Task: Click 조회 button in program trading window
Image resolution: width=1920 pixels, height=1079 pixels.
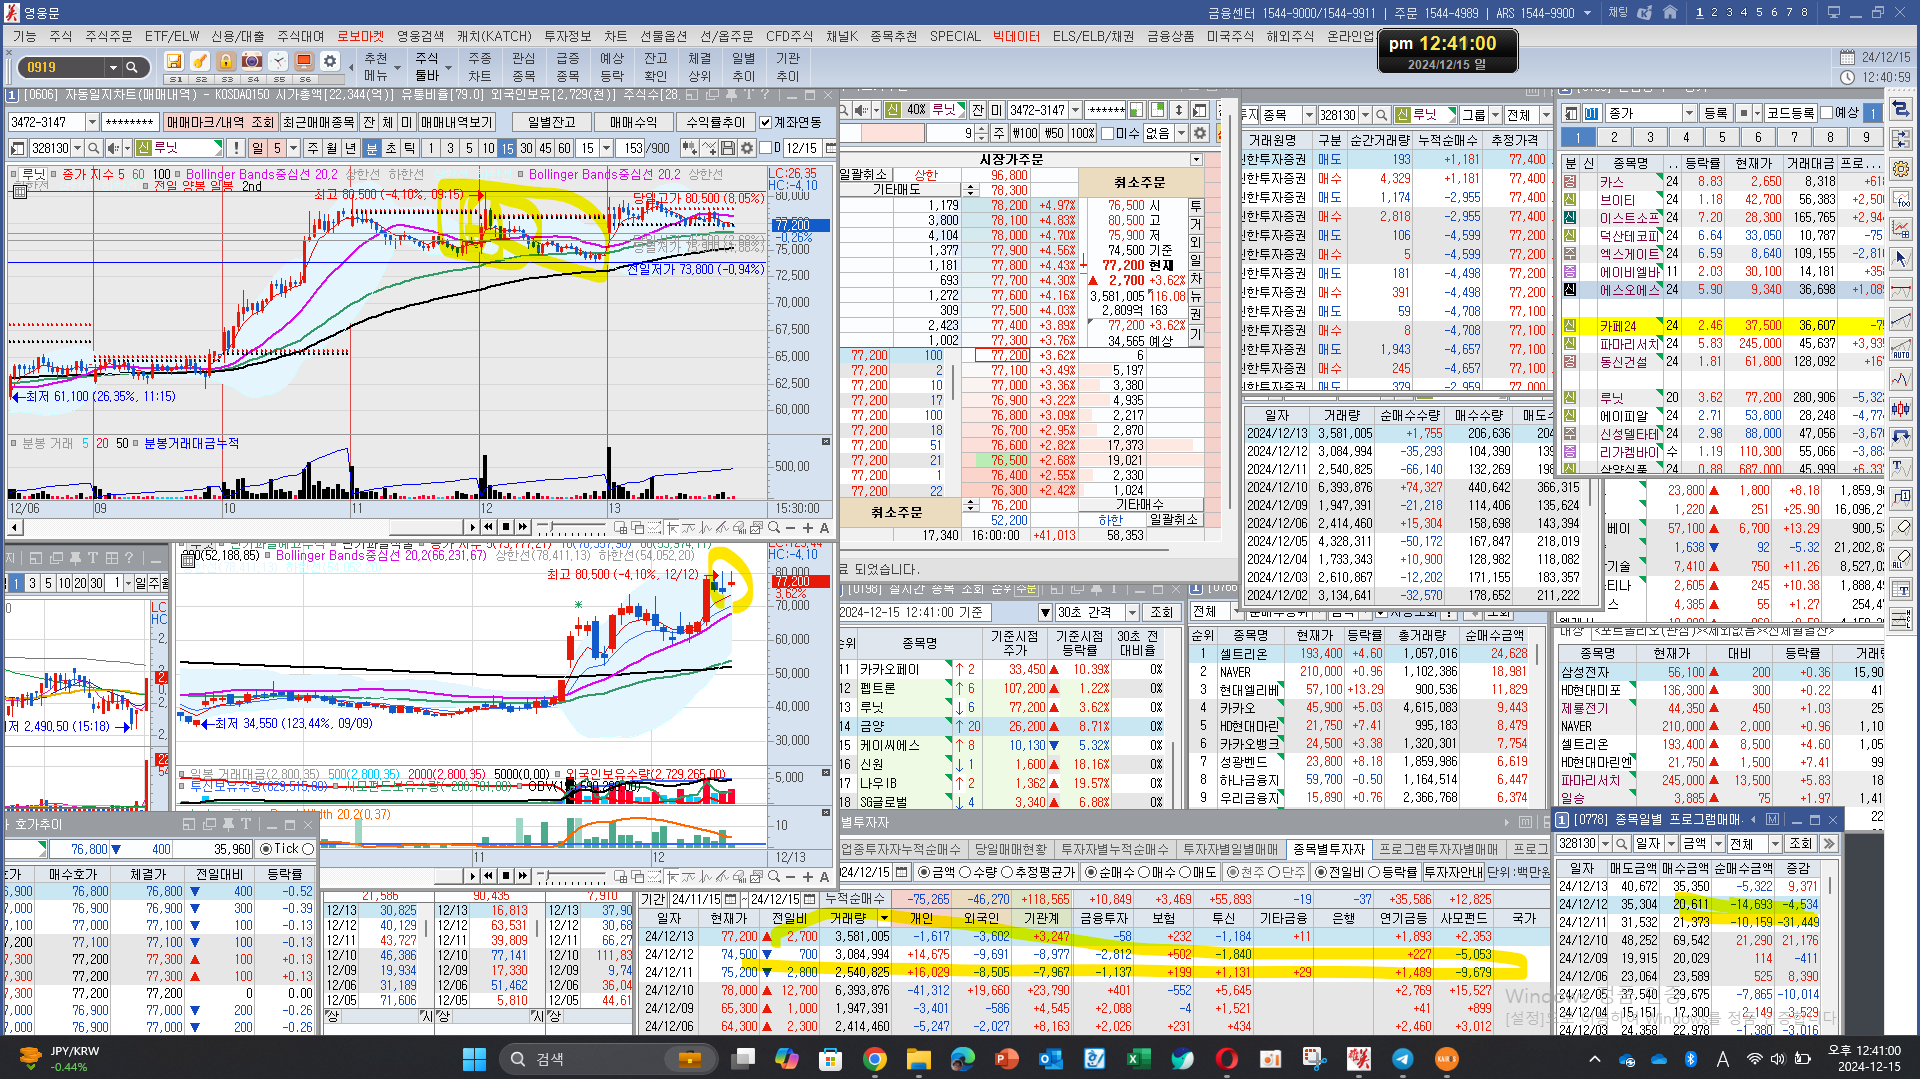Action: [x=1800, y=844]
